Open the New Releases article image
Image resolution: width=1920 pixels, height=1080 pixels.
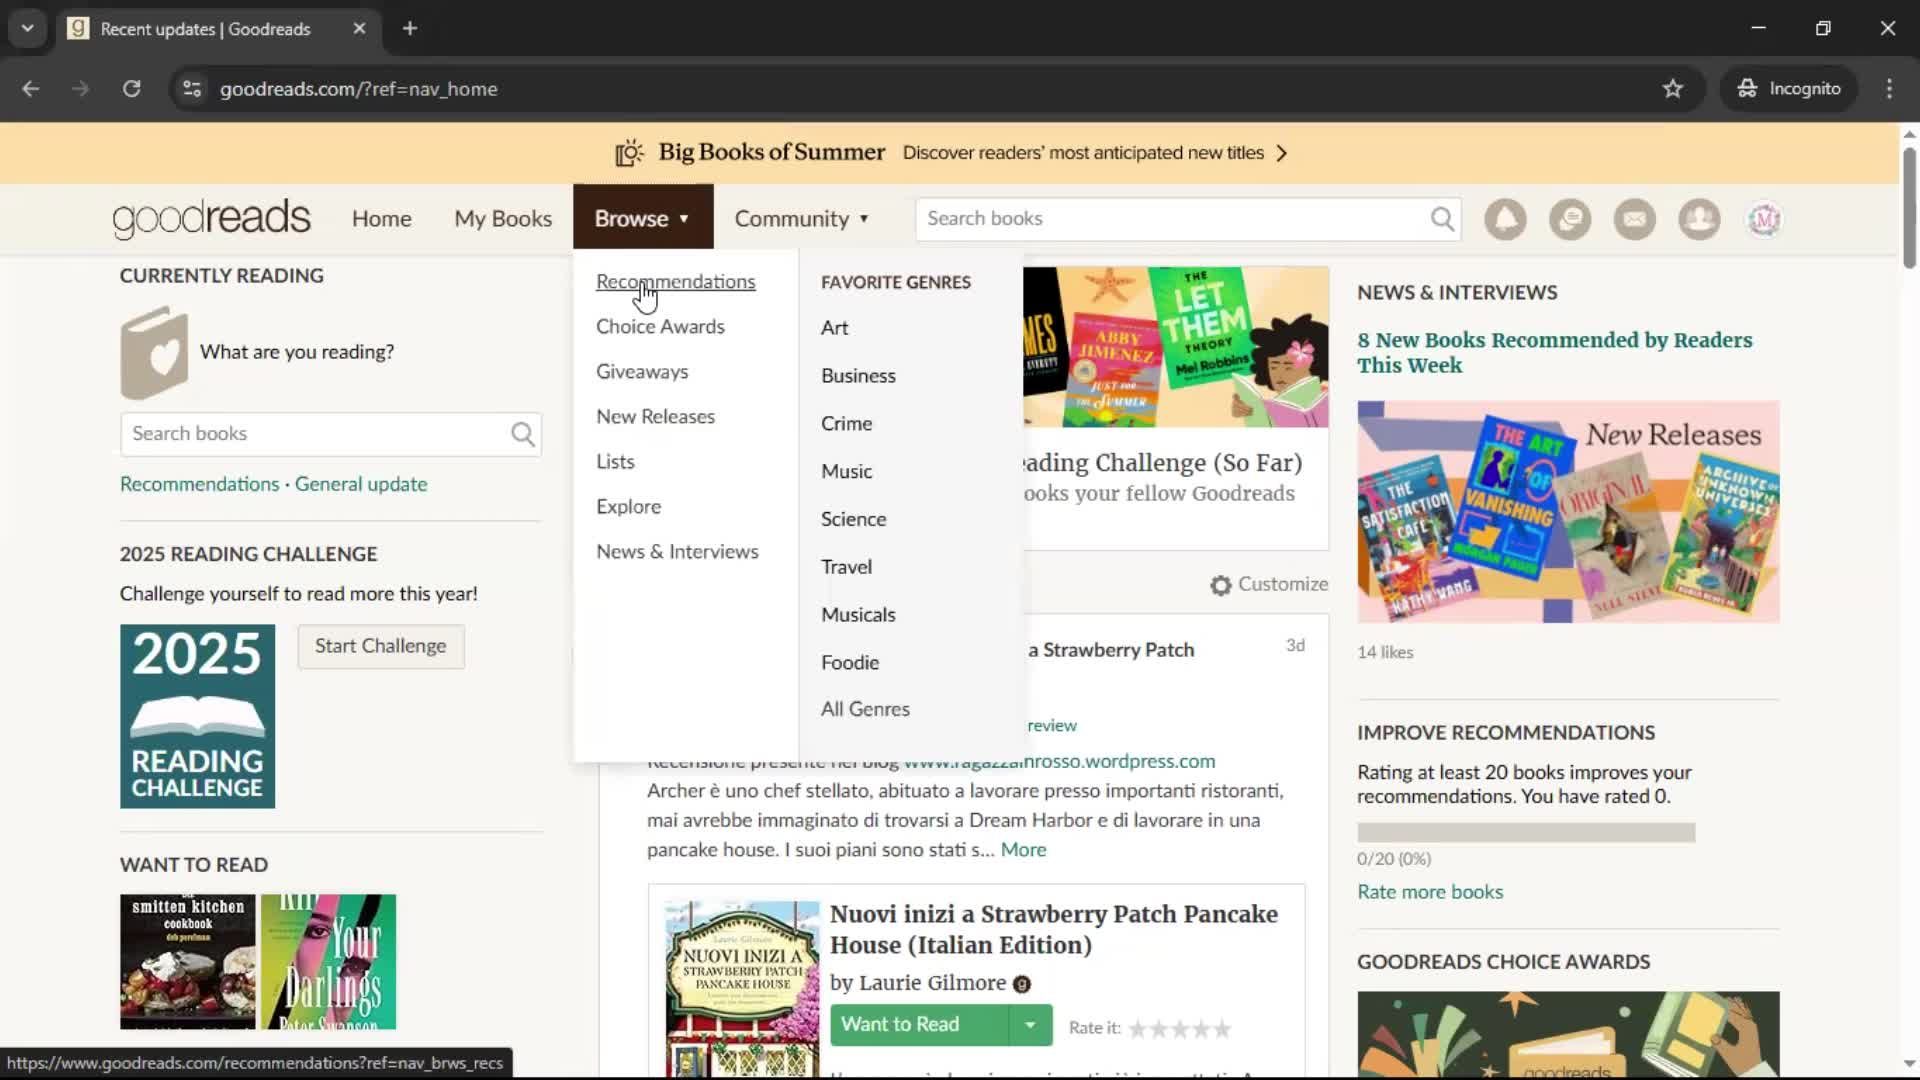[1568, 513]
